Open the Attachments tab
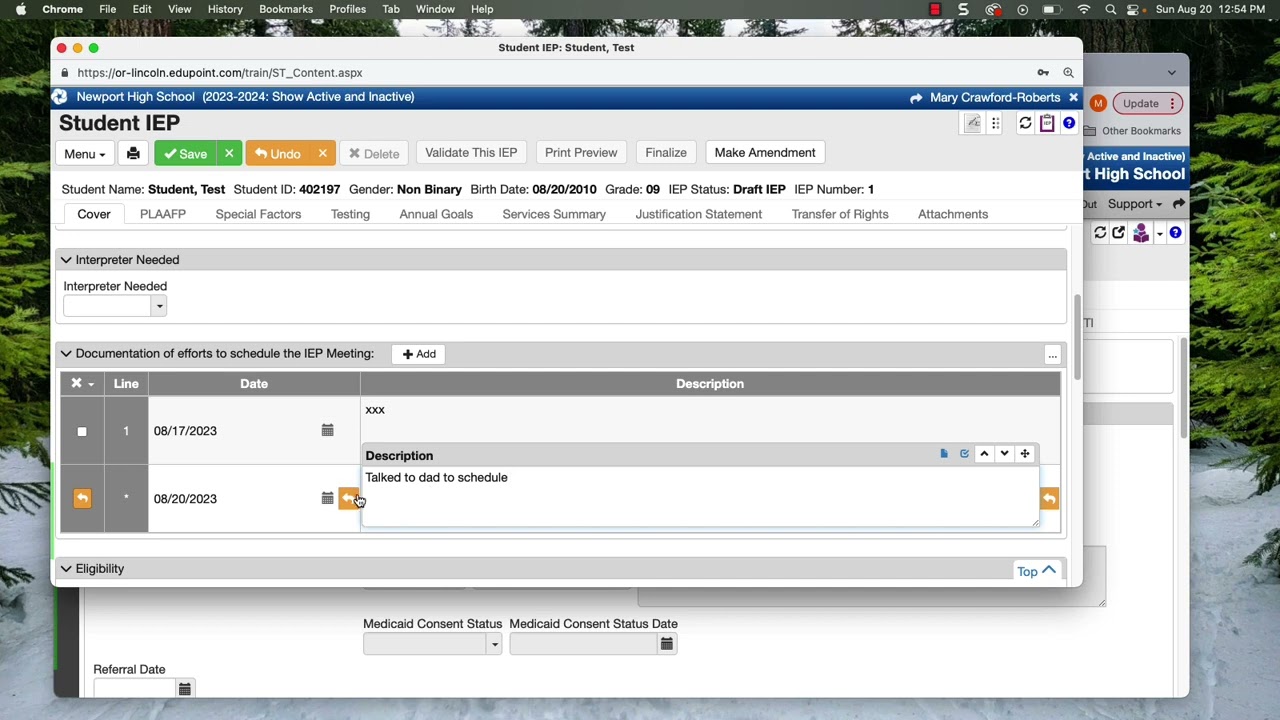Screen dimensions: 1280x720 pyautogui.click(x=953, y=214)
